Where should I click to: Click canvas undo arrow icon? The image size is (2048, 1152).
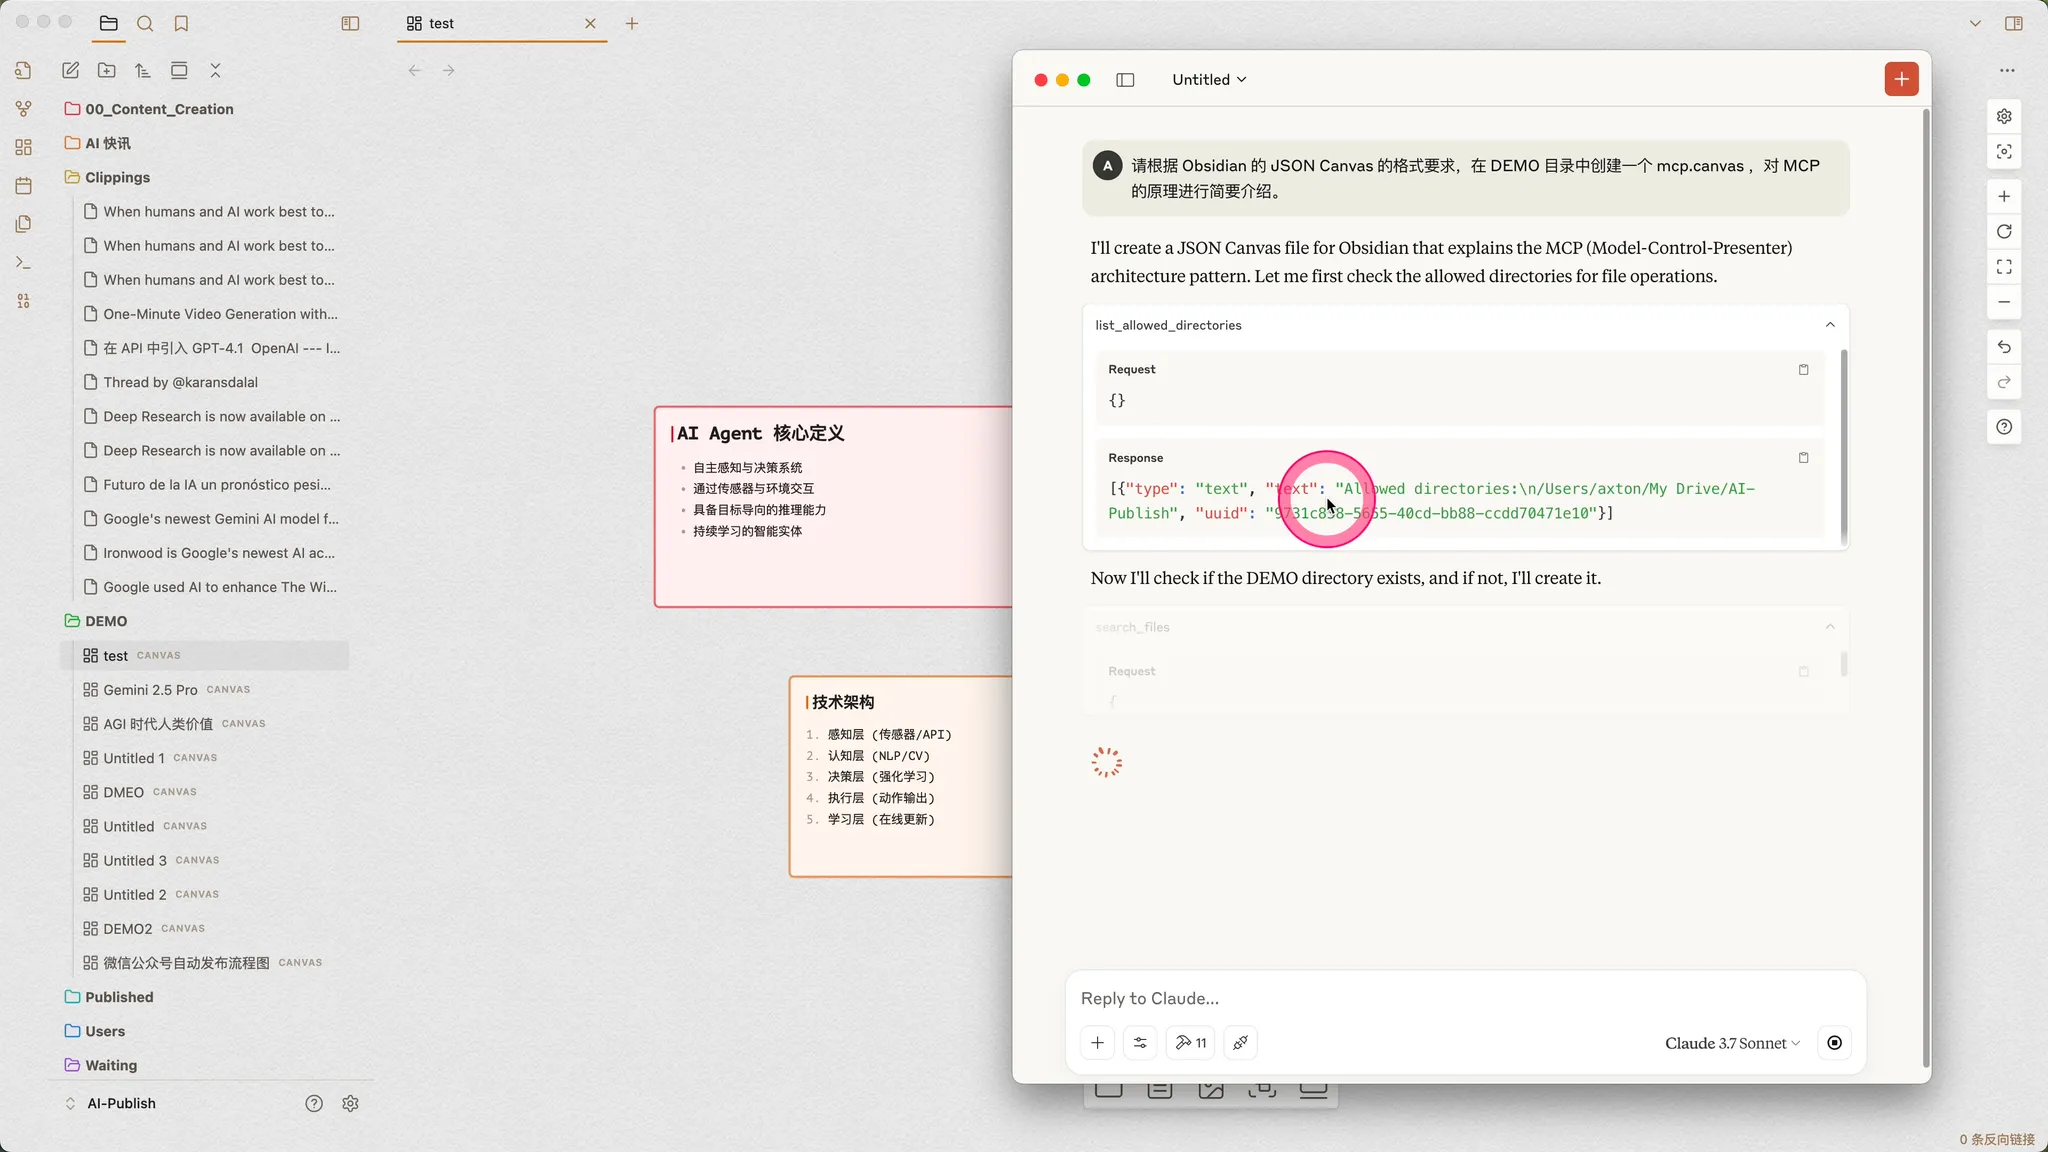[2004, 347]
